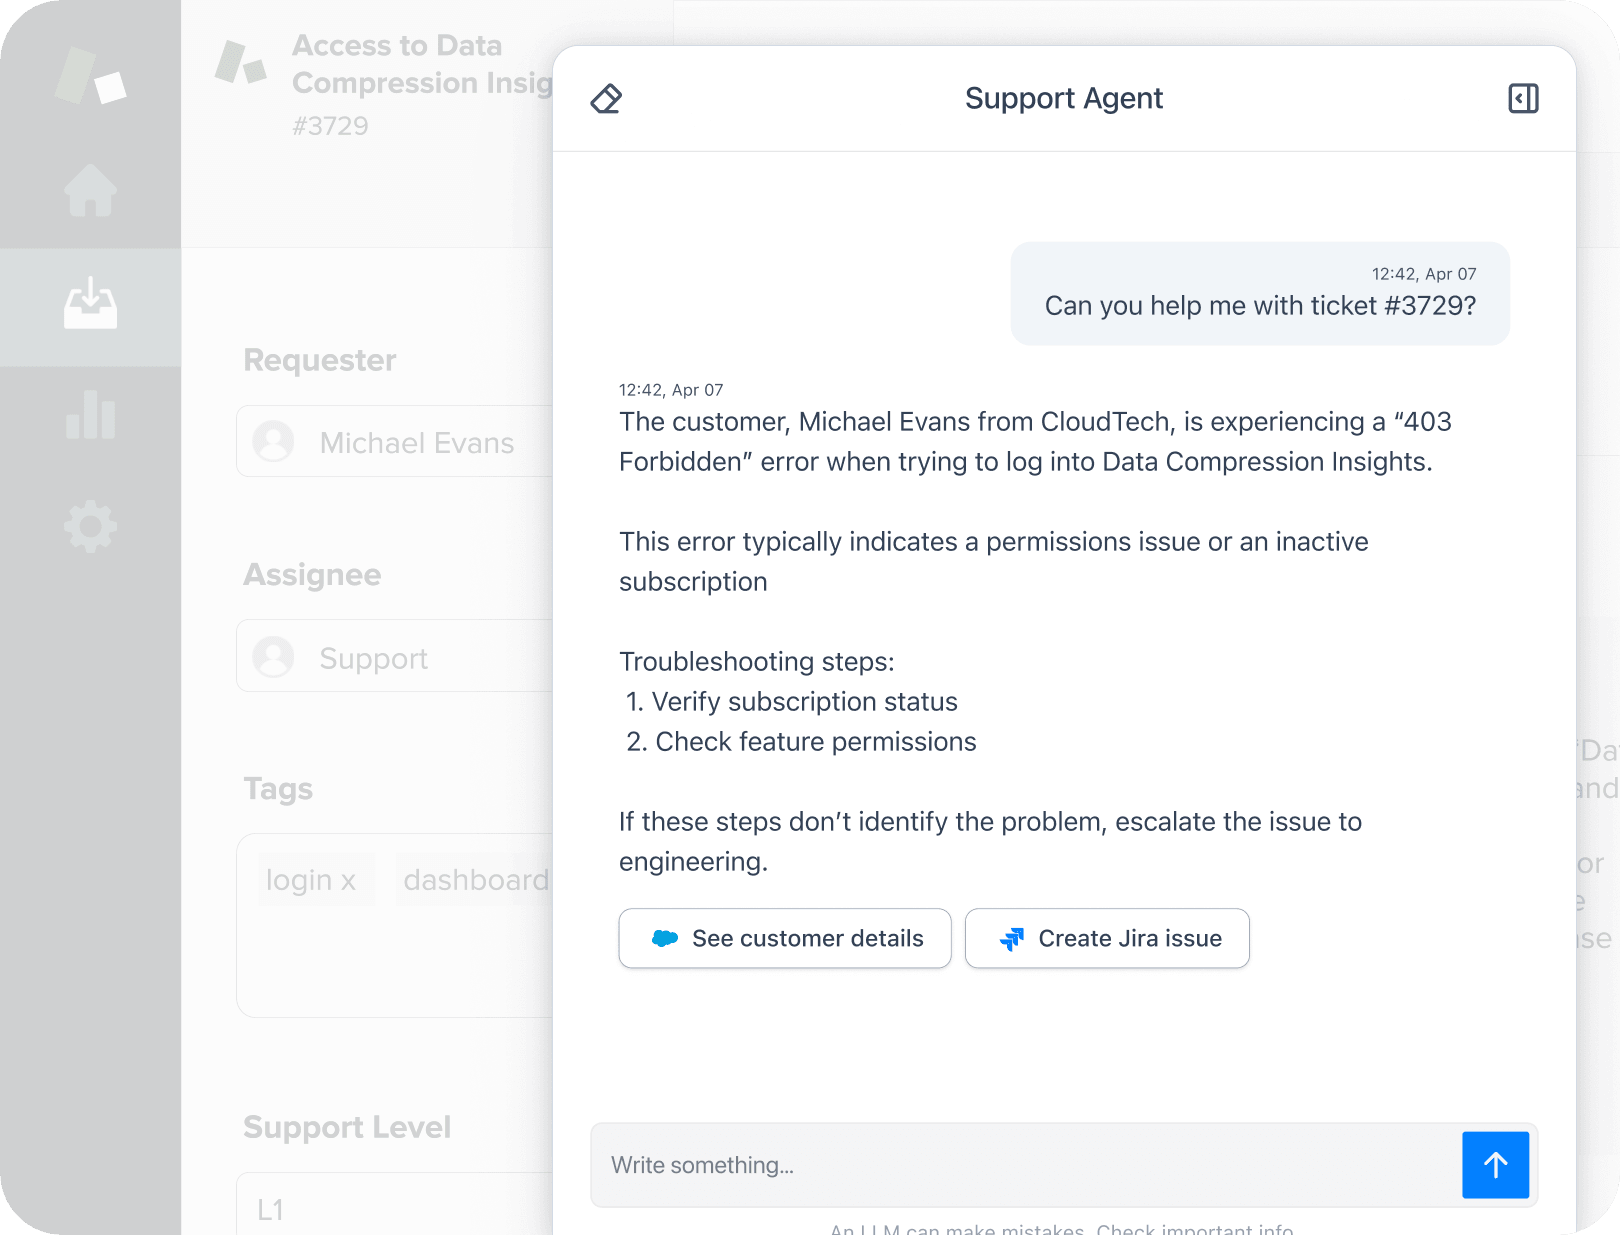
Task: Click Create Jira issue button
Action: [1107, 938]
